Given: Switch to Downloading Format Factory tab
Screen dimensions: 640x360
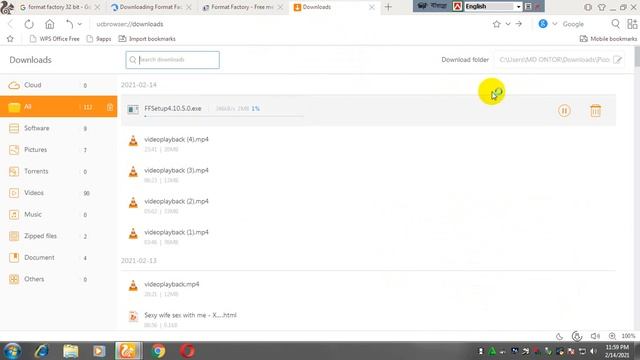Looking at the screenshot, I should [x=151, y=7].
